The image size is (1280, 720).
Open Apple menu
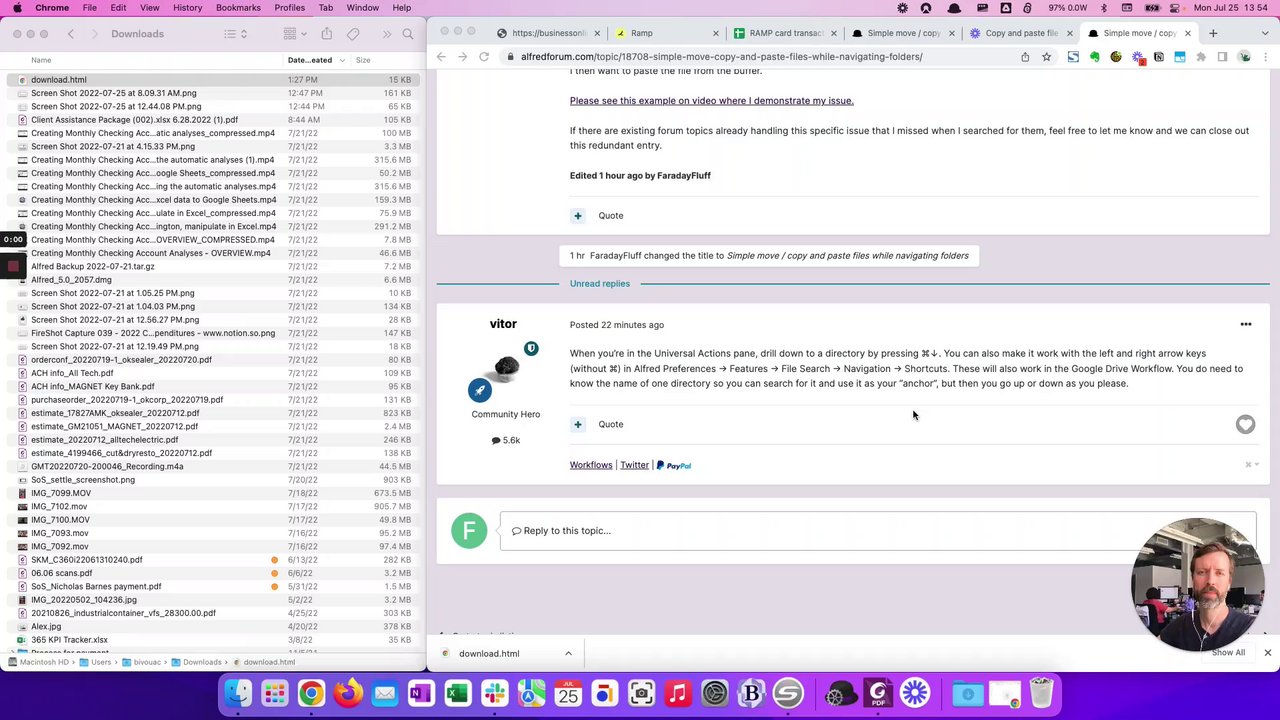(x=17, y=8)
